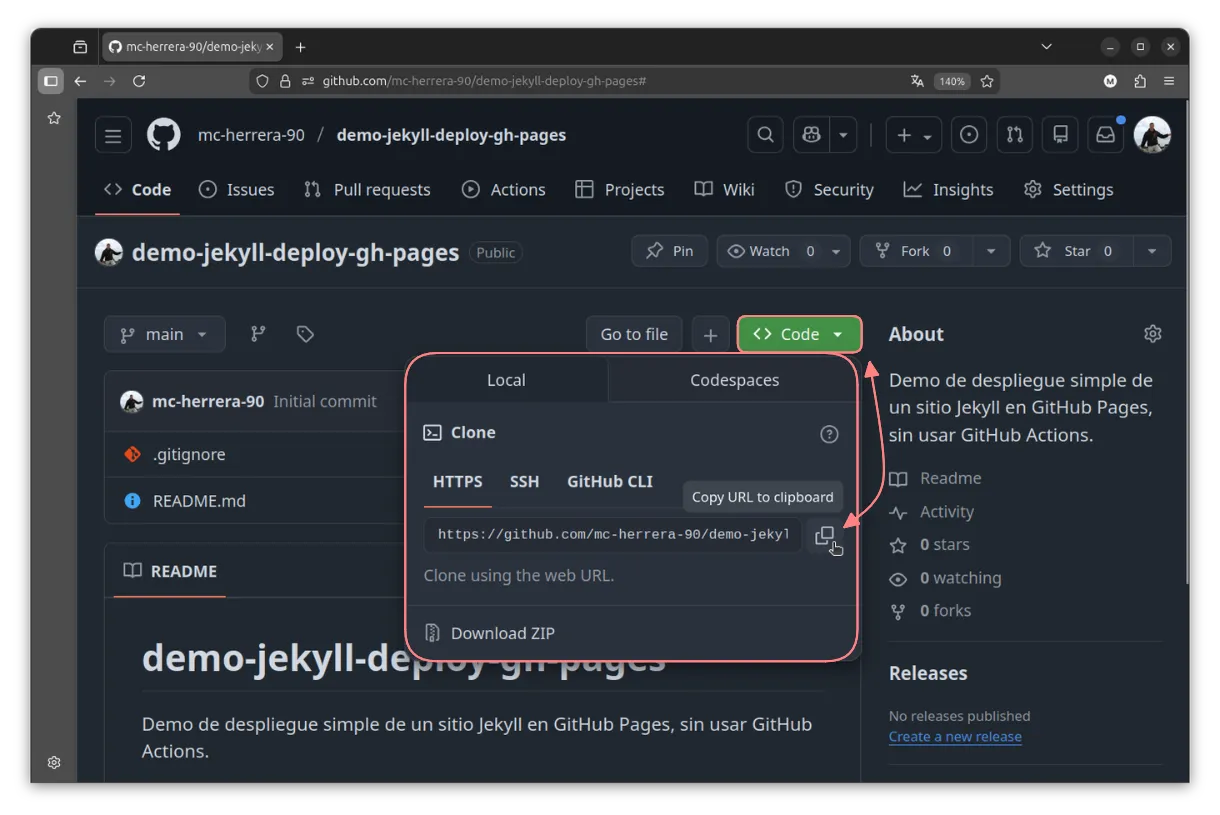Open the repository Settings tab

1068,189
